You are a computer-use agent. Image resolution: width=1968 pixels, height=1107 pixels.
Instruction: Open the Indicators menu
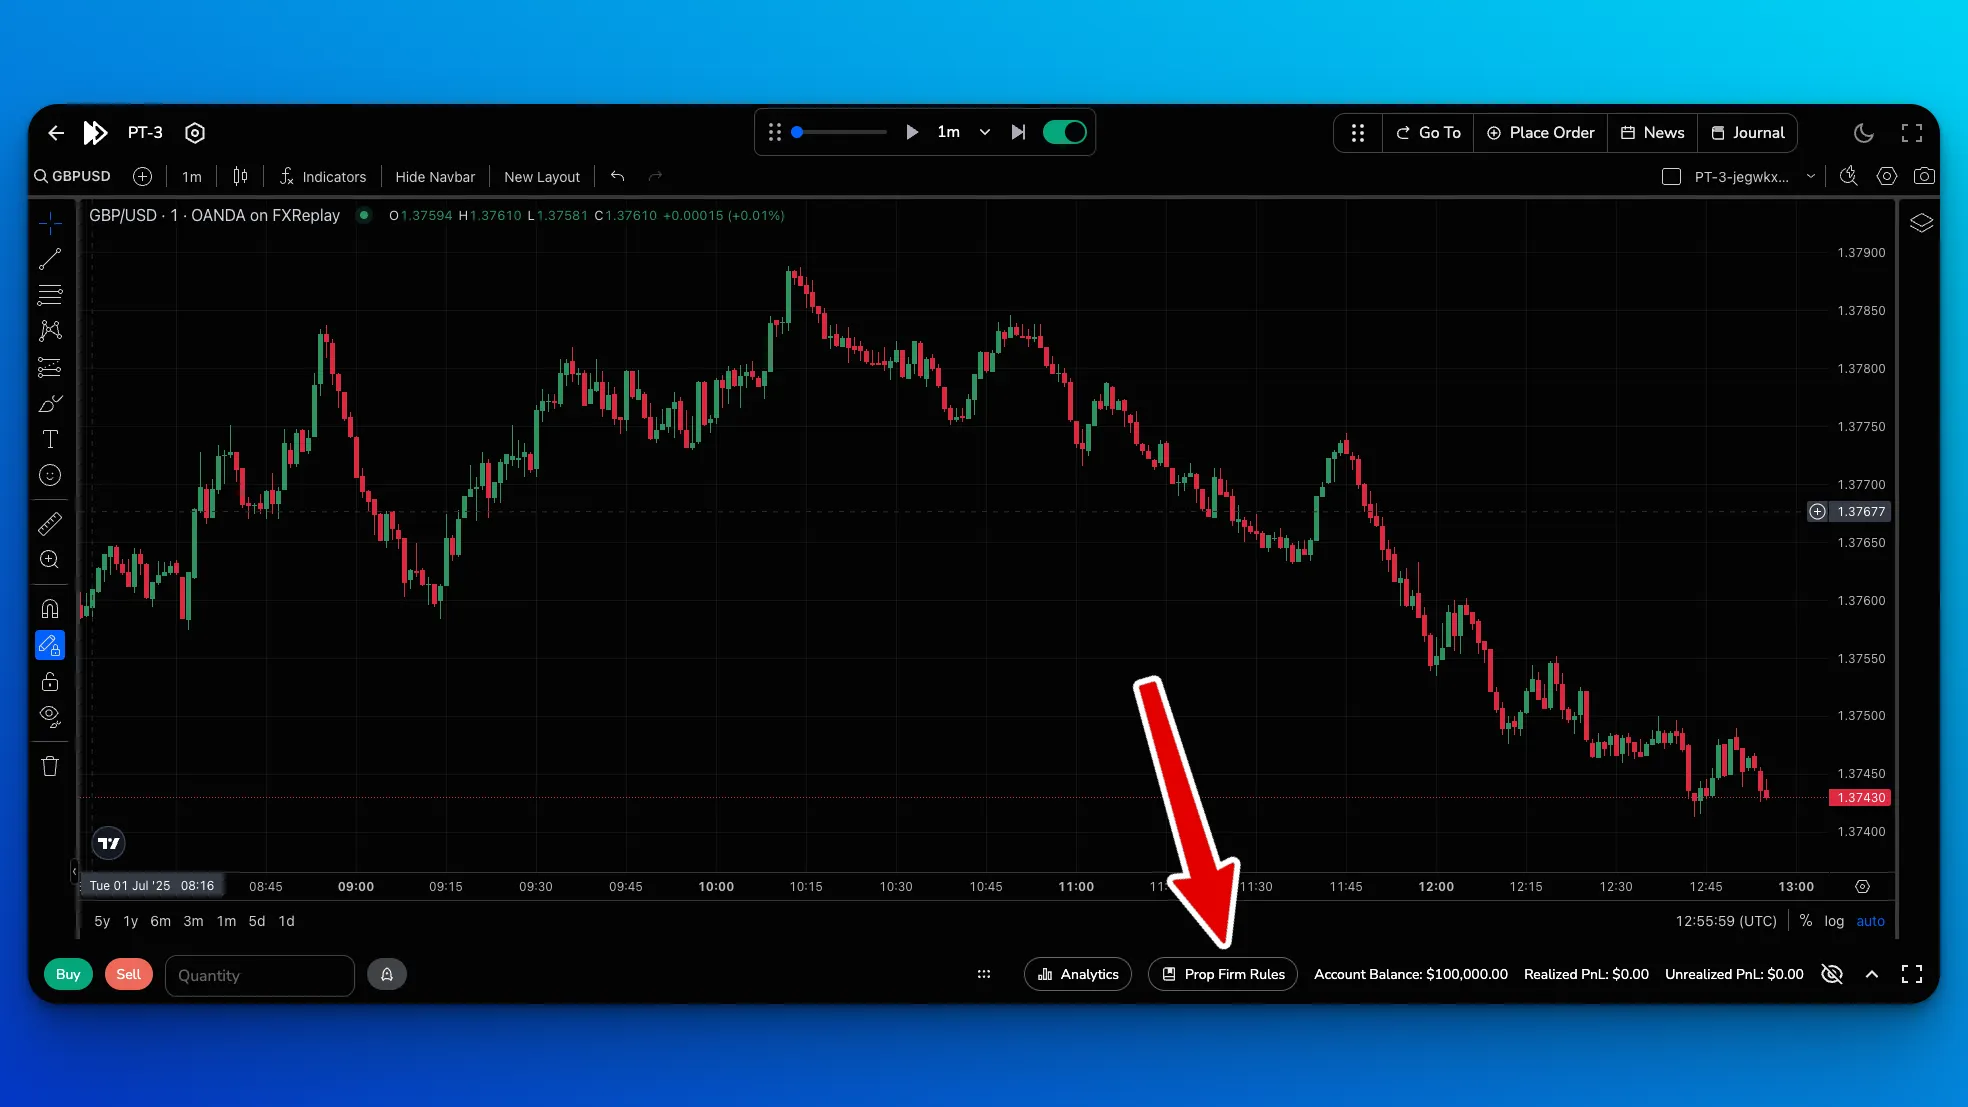(323, 177)
